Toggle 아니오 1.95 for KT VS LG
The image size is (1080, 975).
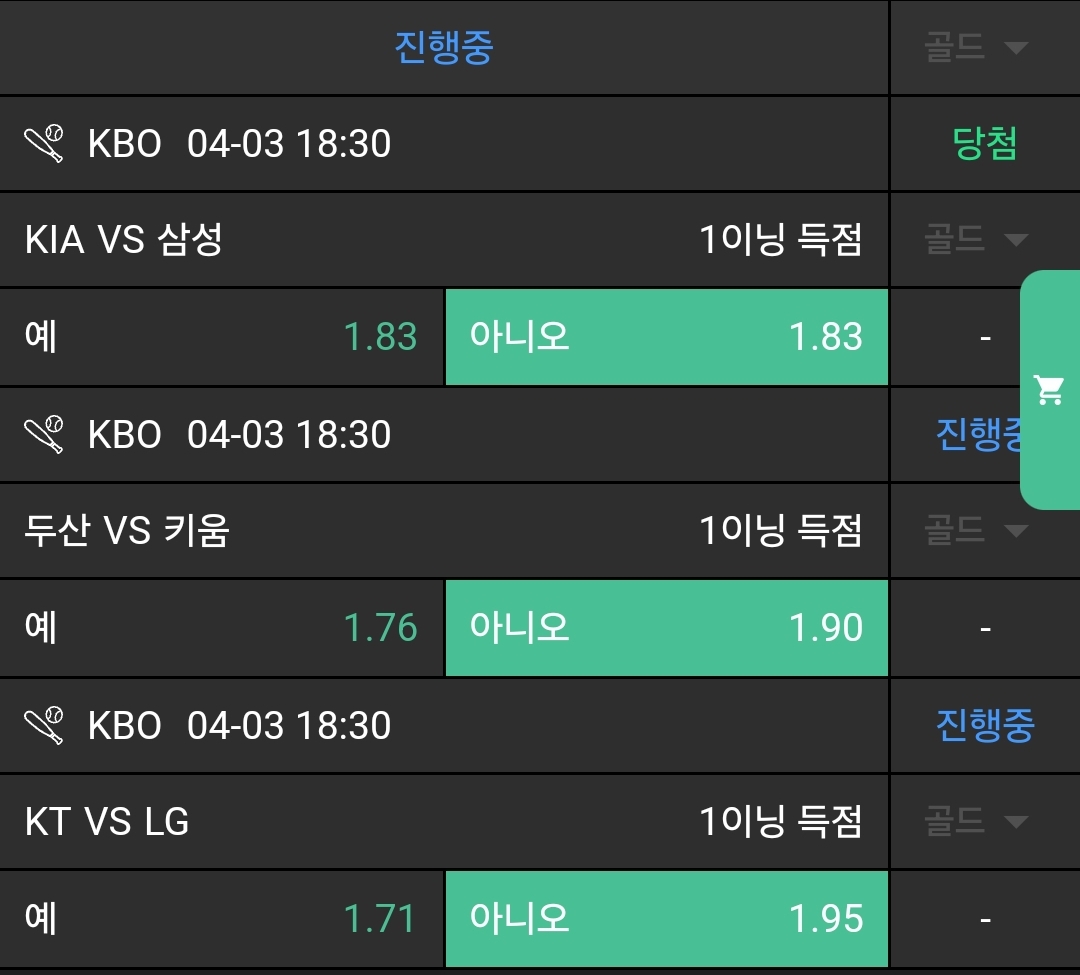pos(666,919)
